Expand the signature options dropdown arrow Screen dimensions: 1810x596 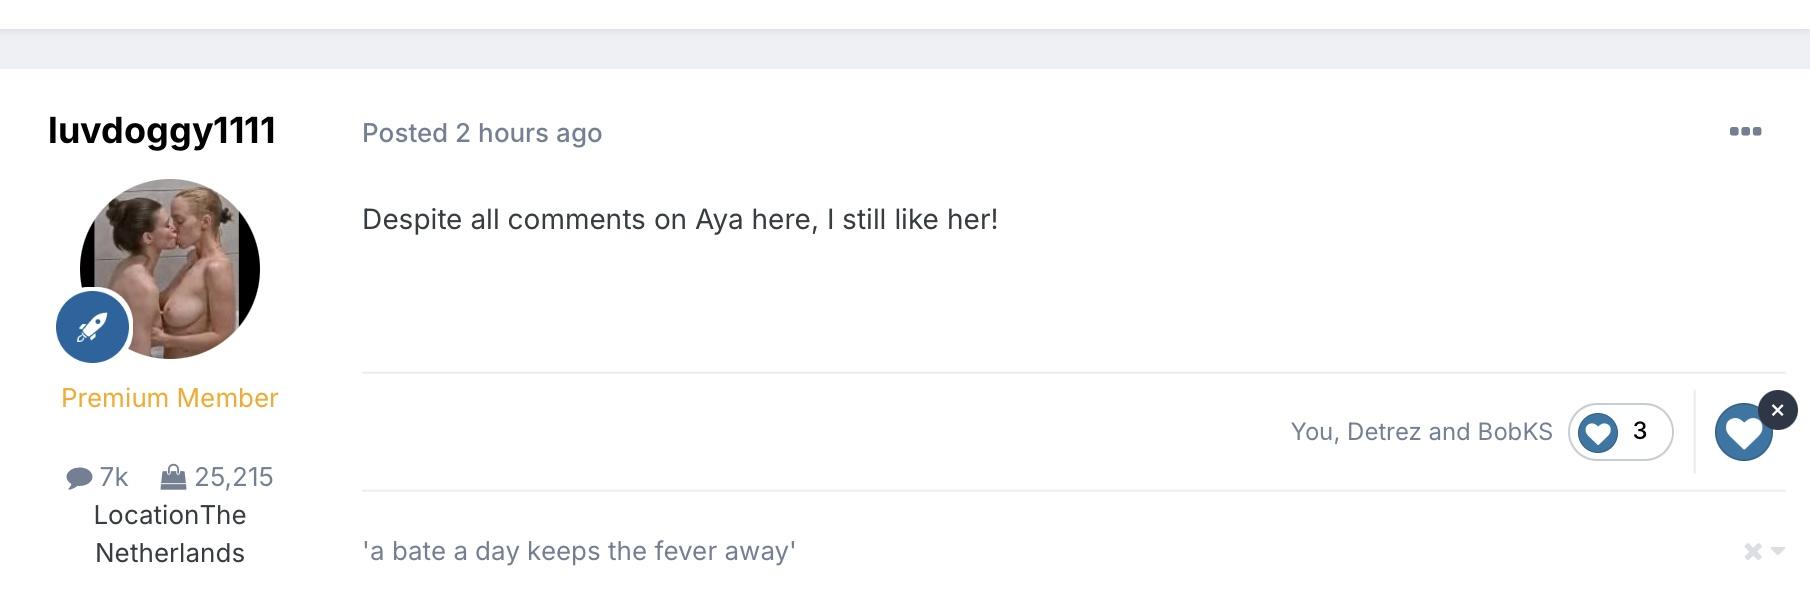pos(1777,551)
